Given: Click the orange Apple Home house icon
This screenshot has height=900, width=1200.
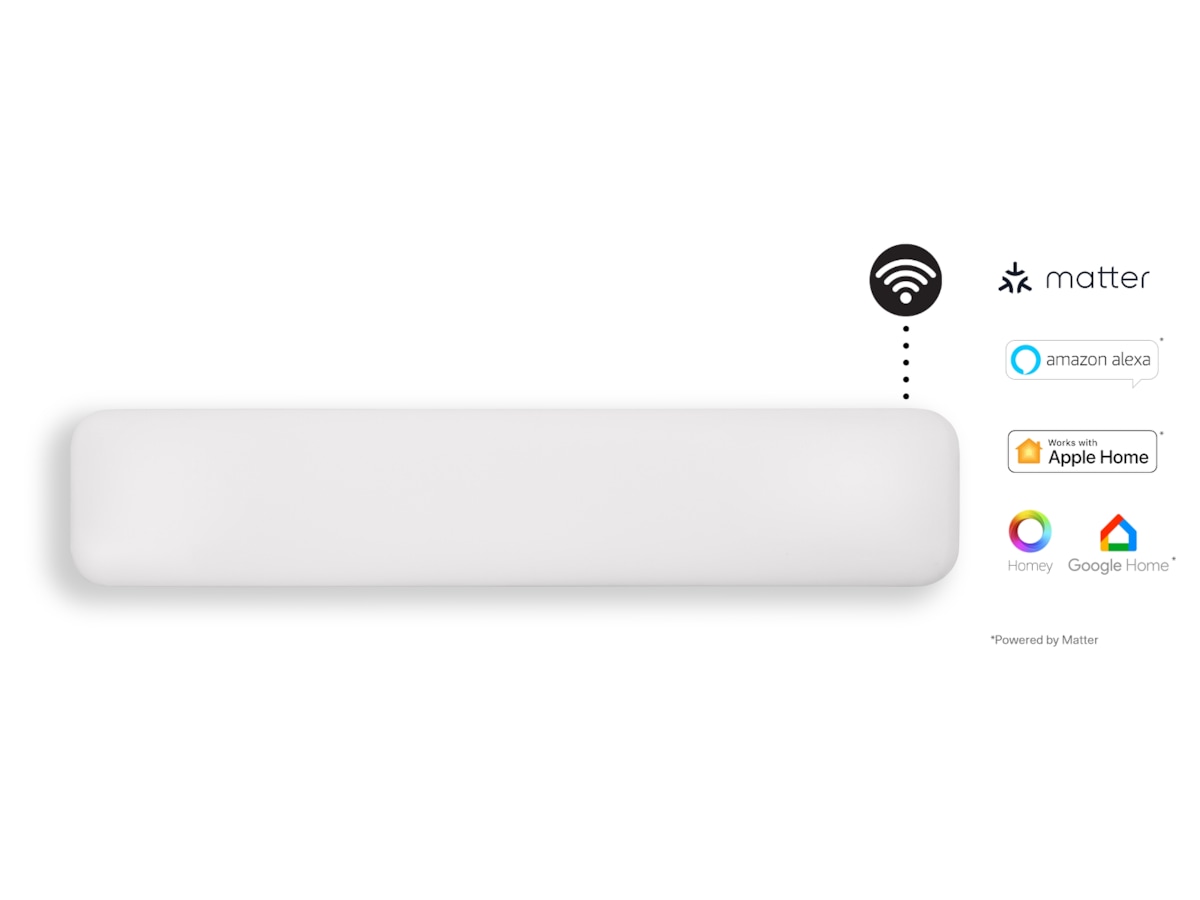Looking at the screenshot, I should [x=1029, y=451].
